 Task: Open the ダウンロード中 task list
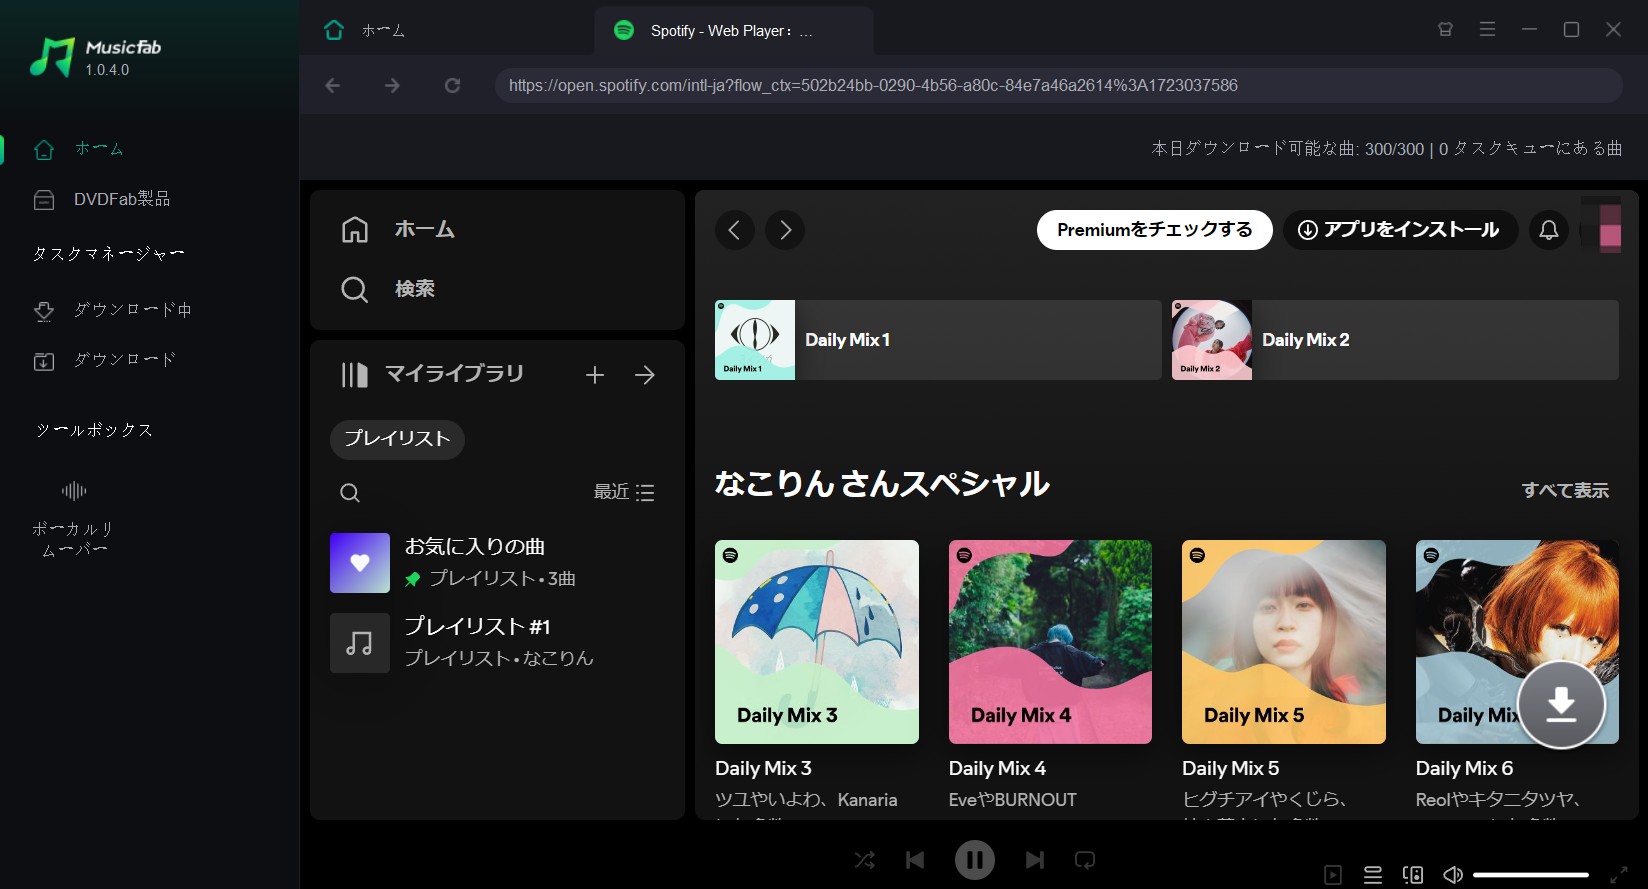(112, 310)
